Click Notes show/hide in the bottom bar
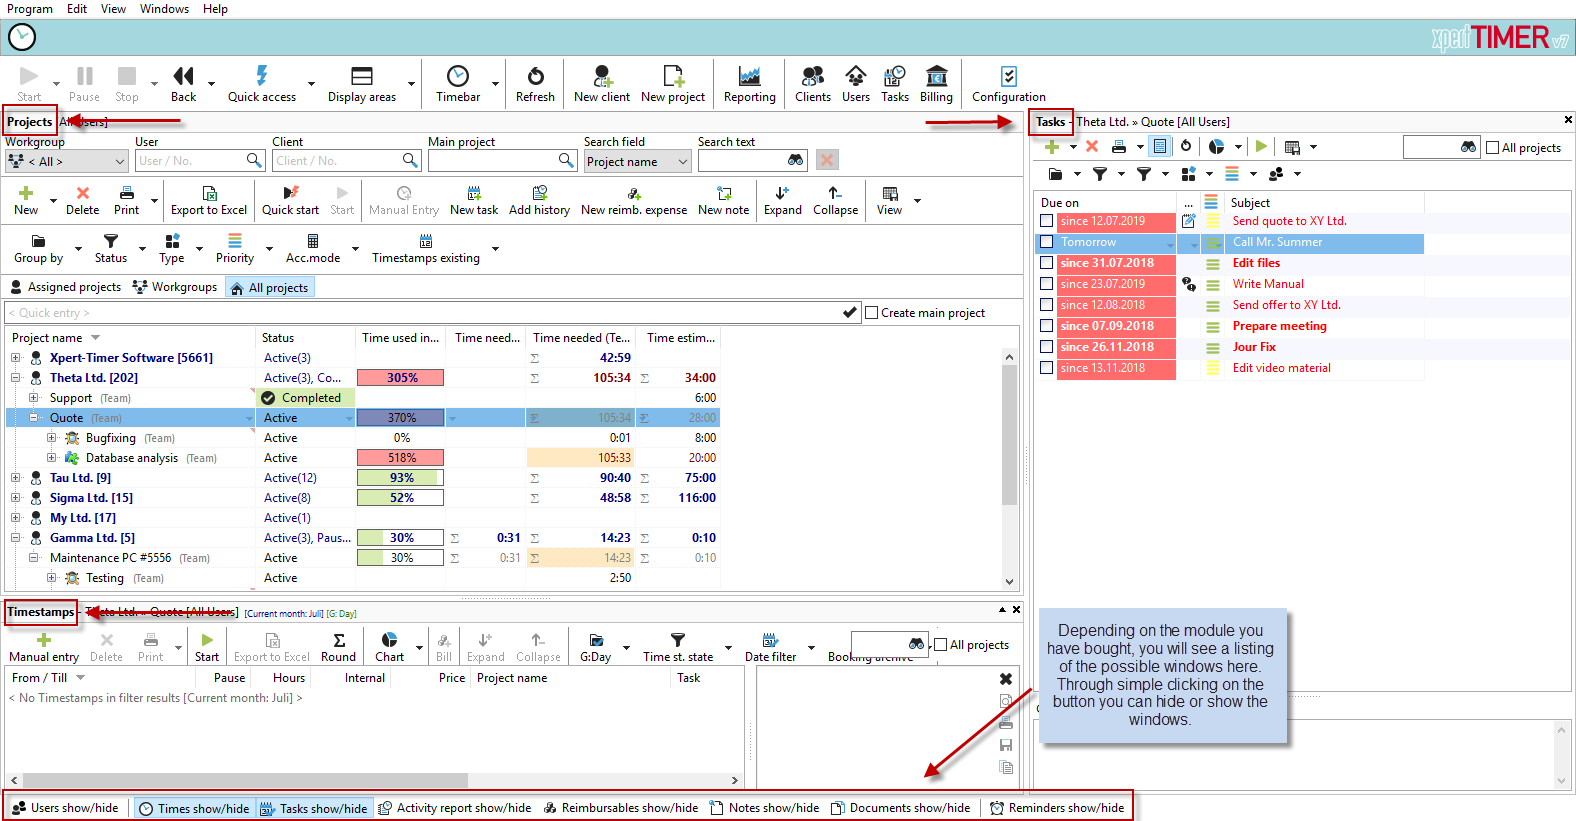 [x=764, y=808]
